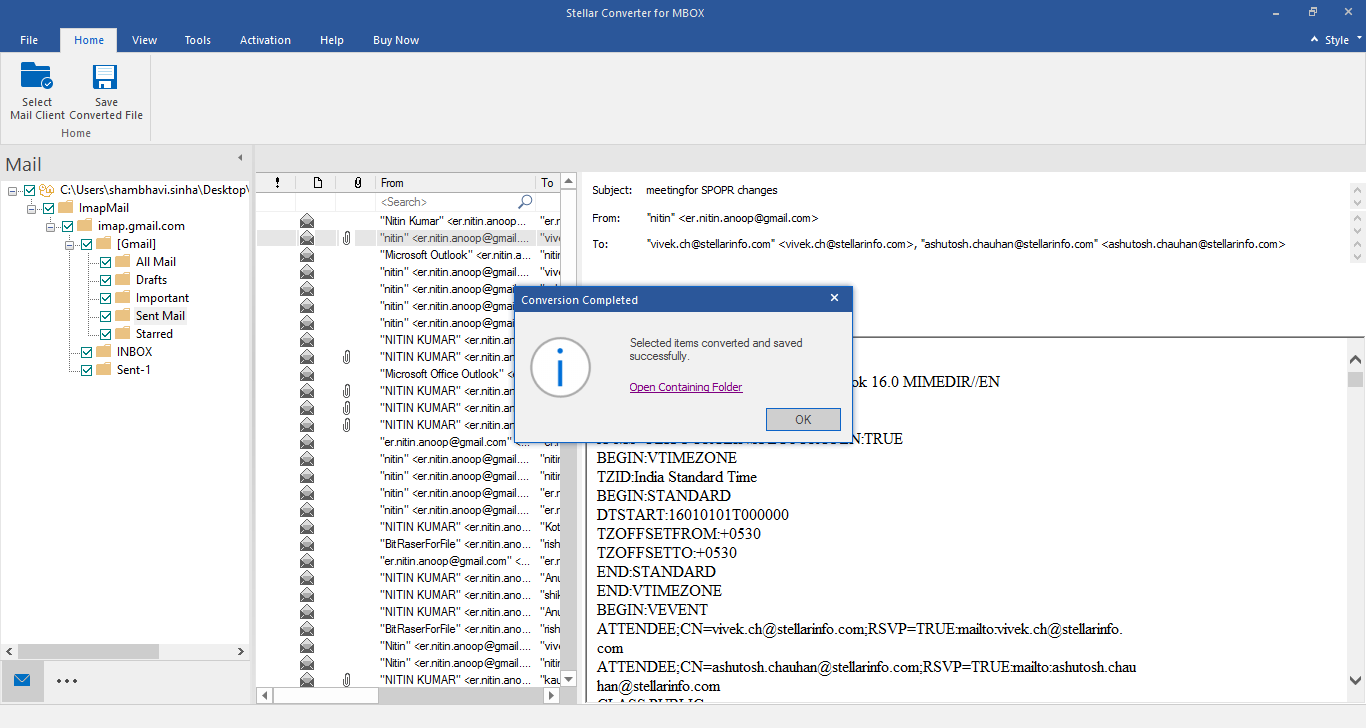The image size is (1366, 728).
Task: Collapse the Mail panel with the small arrow
Action: (239, 158)
